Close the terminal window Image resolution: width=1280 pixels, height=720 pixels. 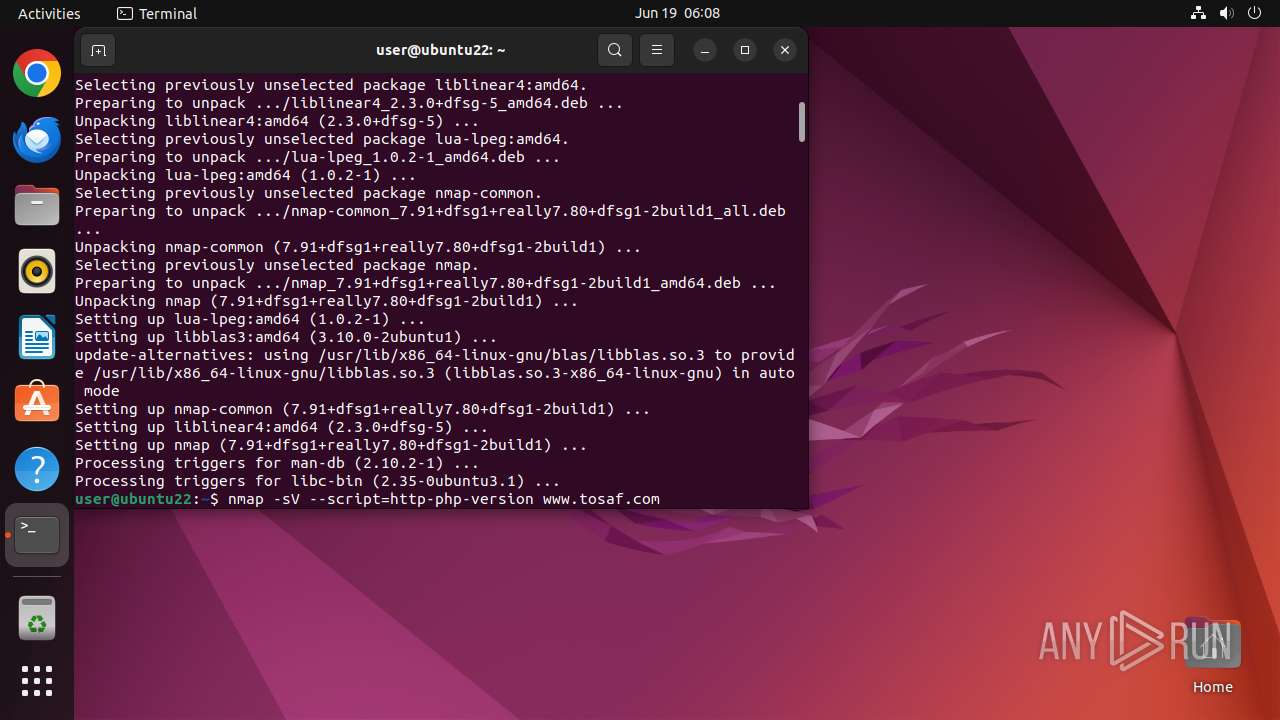click(785, 50)
